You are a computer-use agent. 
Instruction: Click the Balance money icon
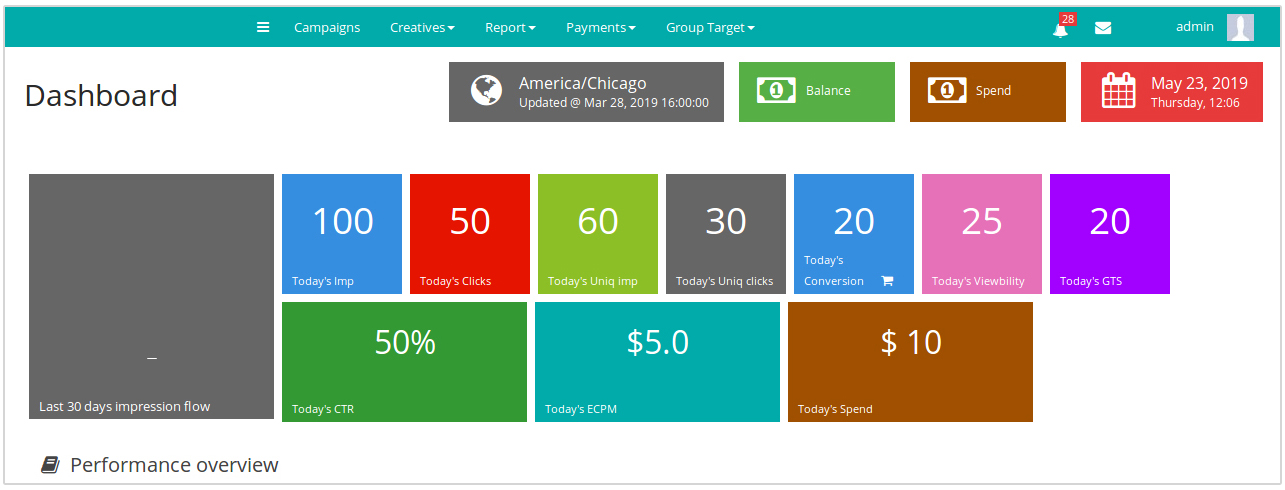(x=775, y=91)
